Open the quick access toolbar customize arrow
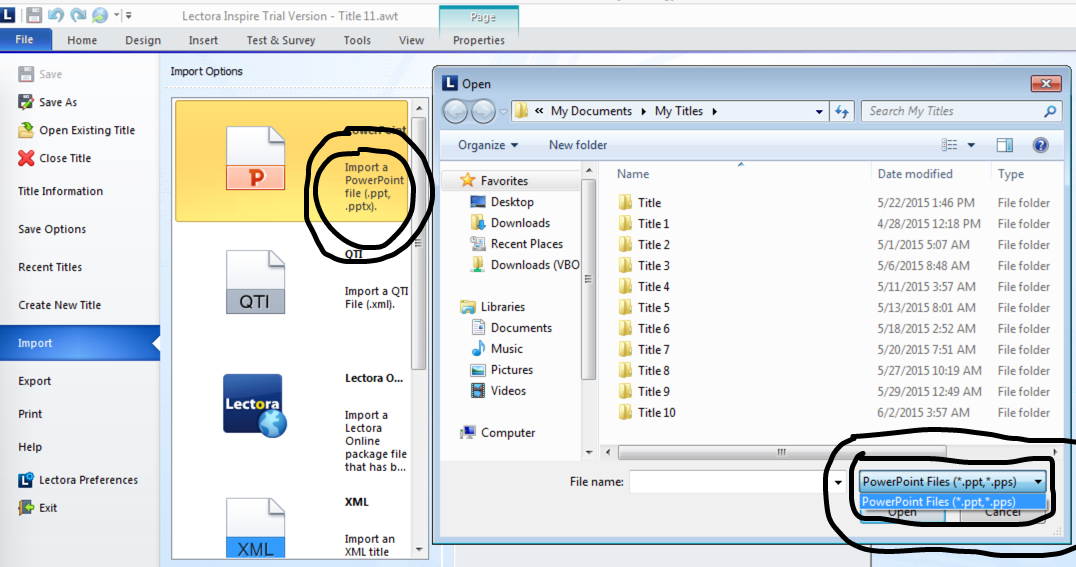The width and height of the screenshot is (1076, 567). coord(128,15)
